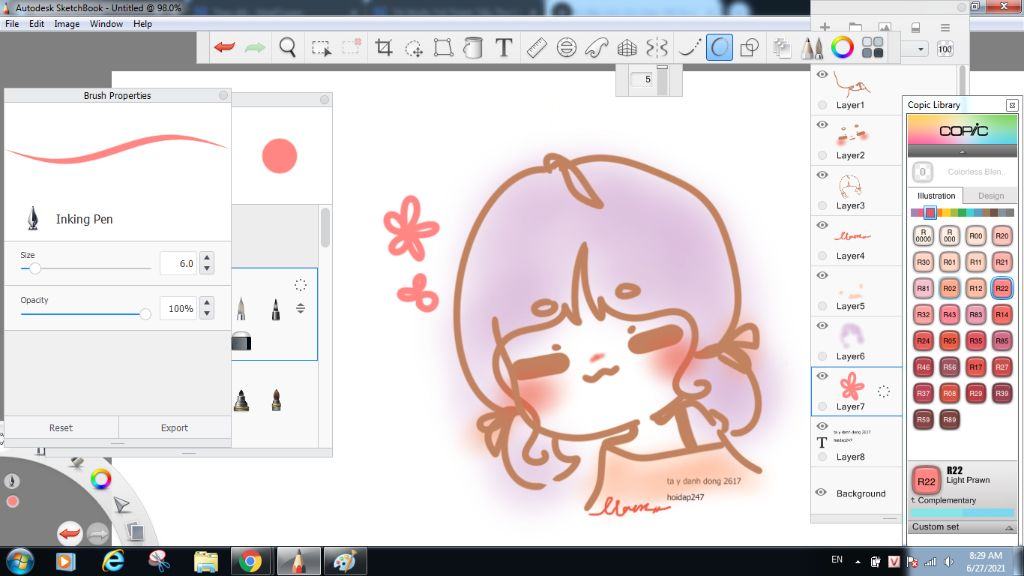Click the clear layer icon in layers panel

[x=916, y=27]
